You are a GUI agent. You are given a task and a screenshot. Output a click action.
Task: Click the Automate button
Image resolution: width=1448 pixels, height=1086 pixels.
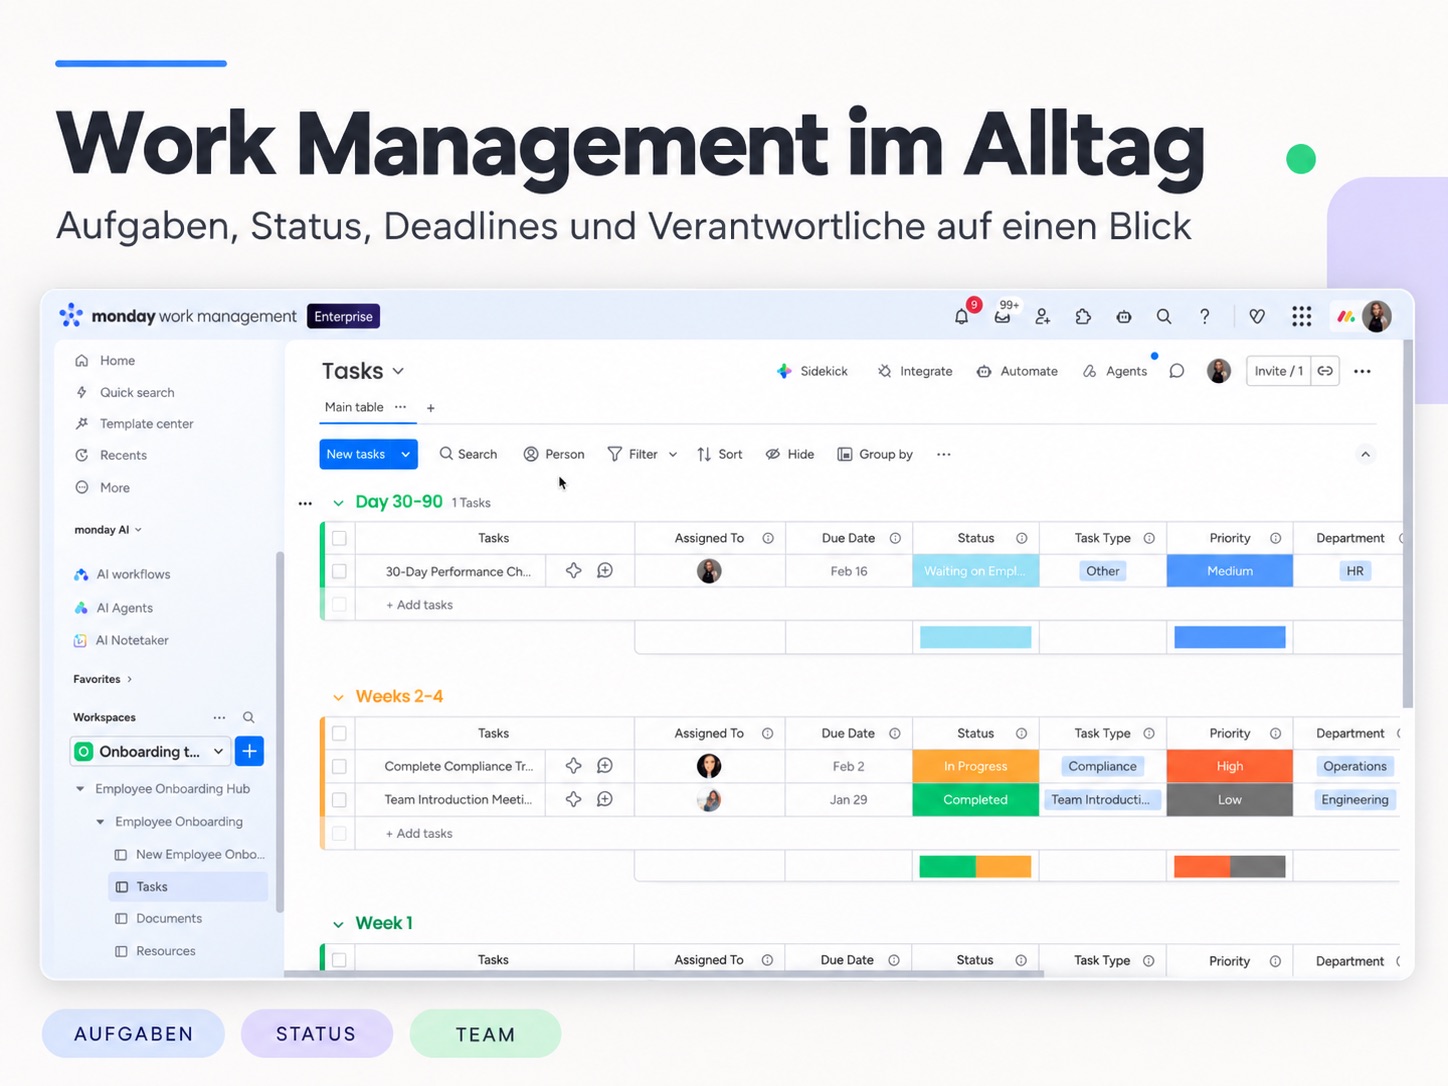click(1017, 371)
